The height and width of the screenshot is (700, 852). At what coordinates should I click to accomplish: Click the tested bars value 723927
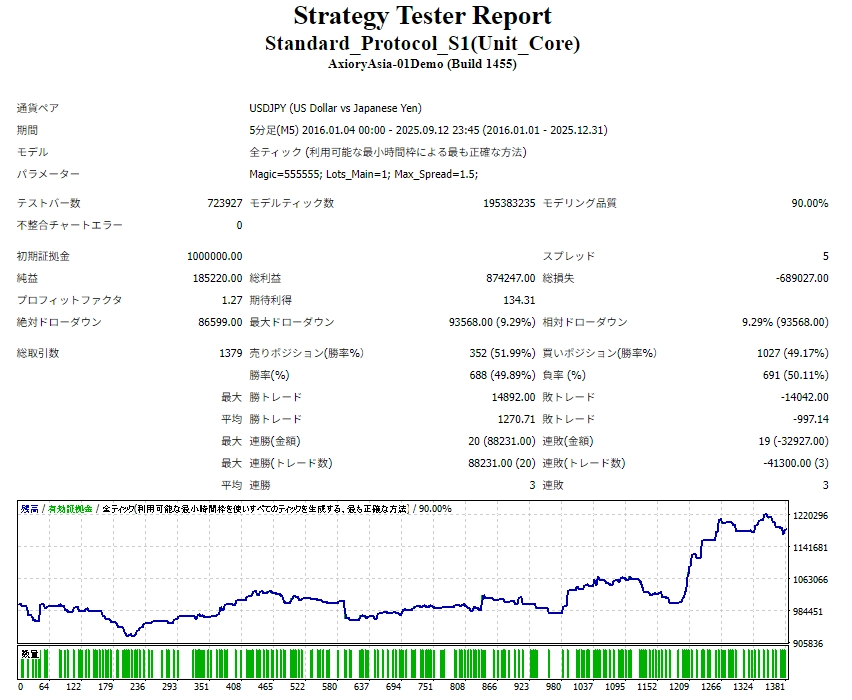tap(224, 203)
